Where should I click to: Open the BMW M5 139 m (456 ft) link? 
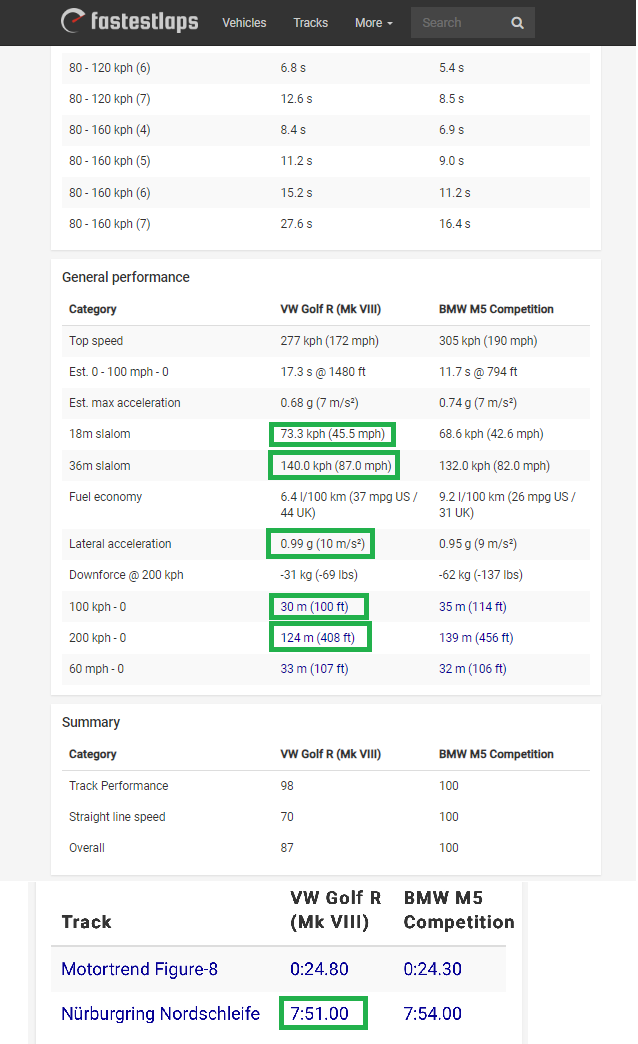point(476,637)
